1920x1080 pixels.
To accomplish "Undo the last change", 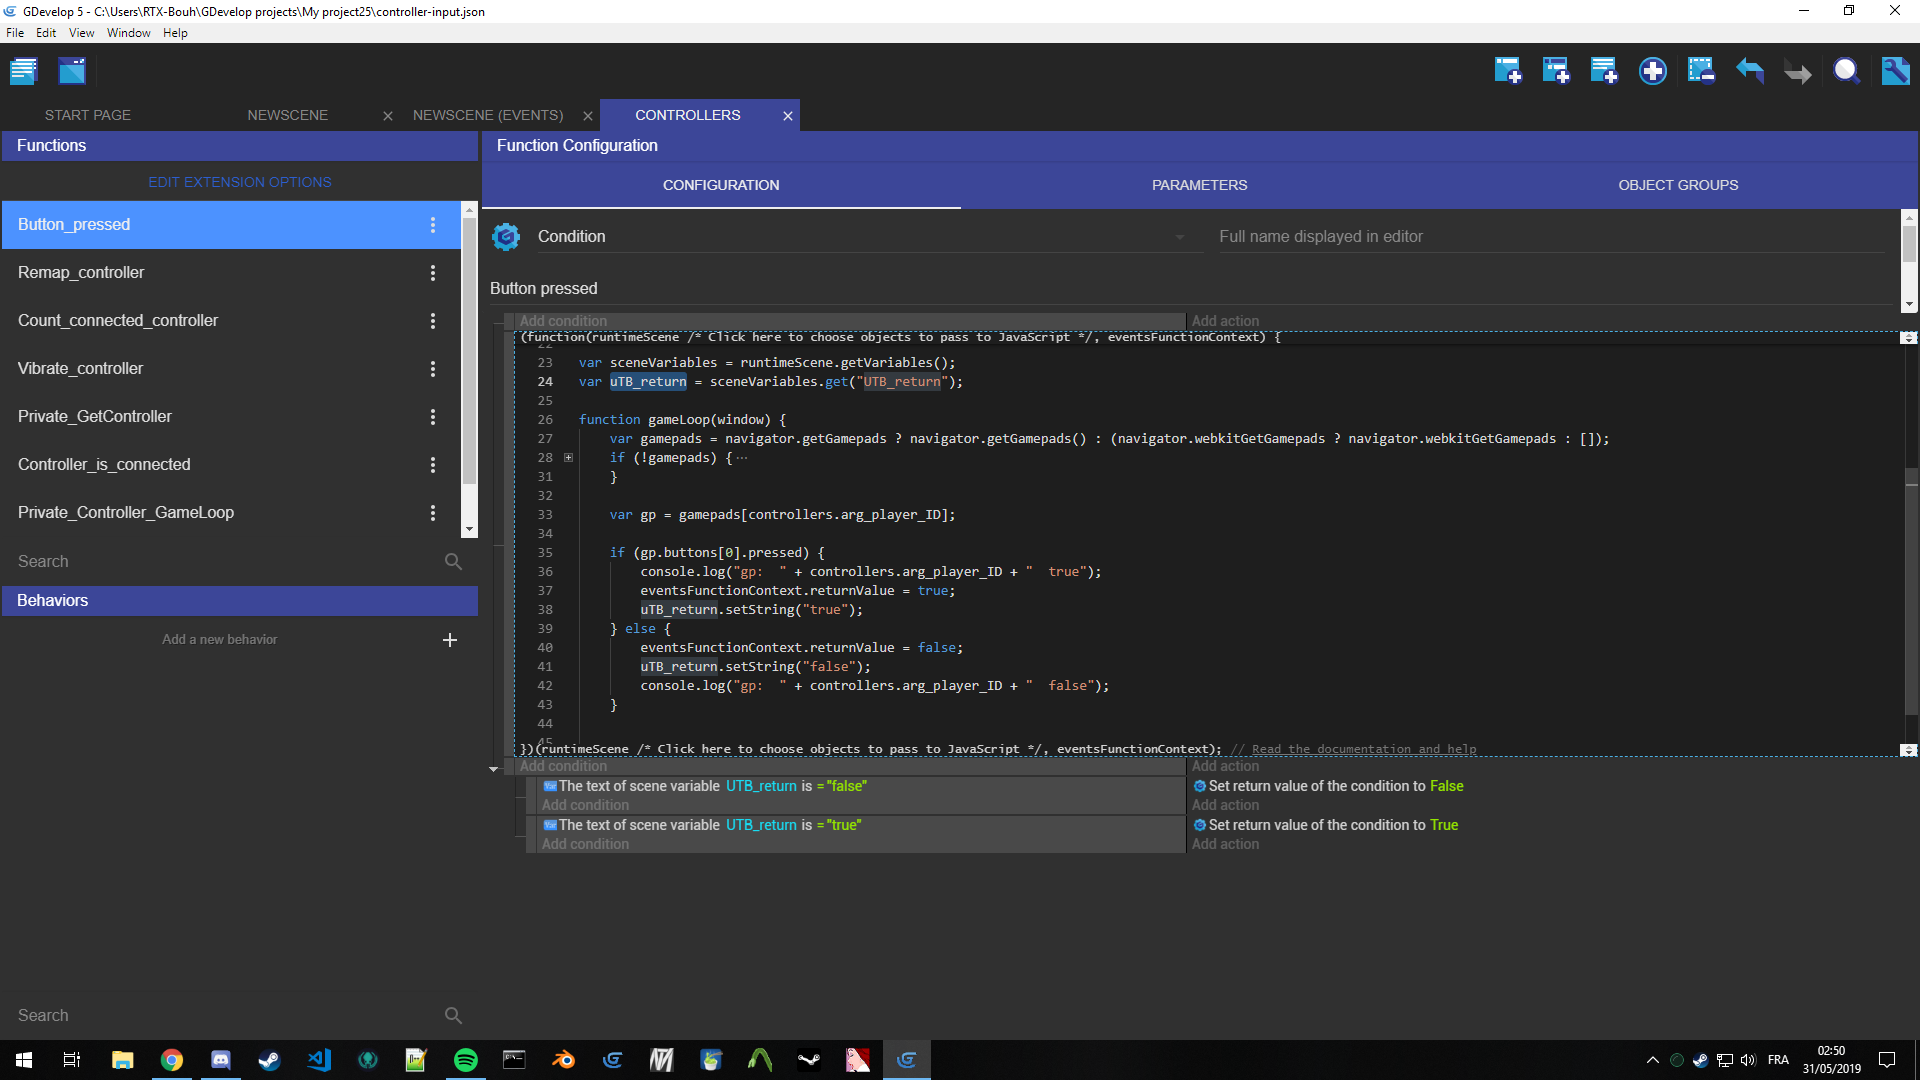I will pyautogui.click(x=1749, y=71).
